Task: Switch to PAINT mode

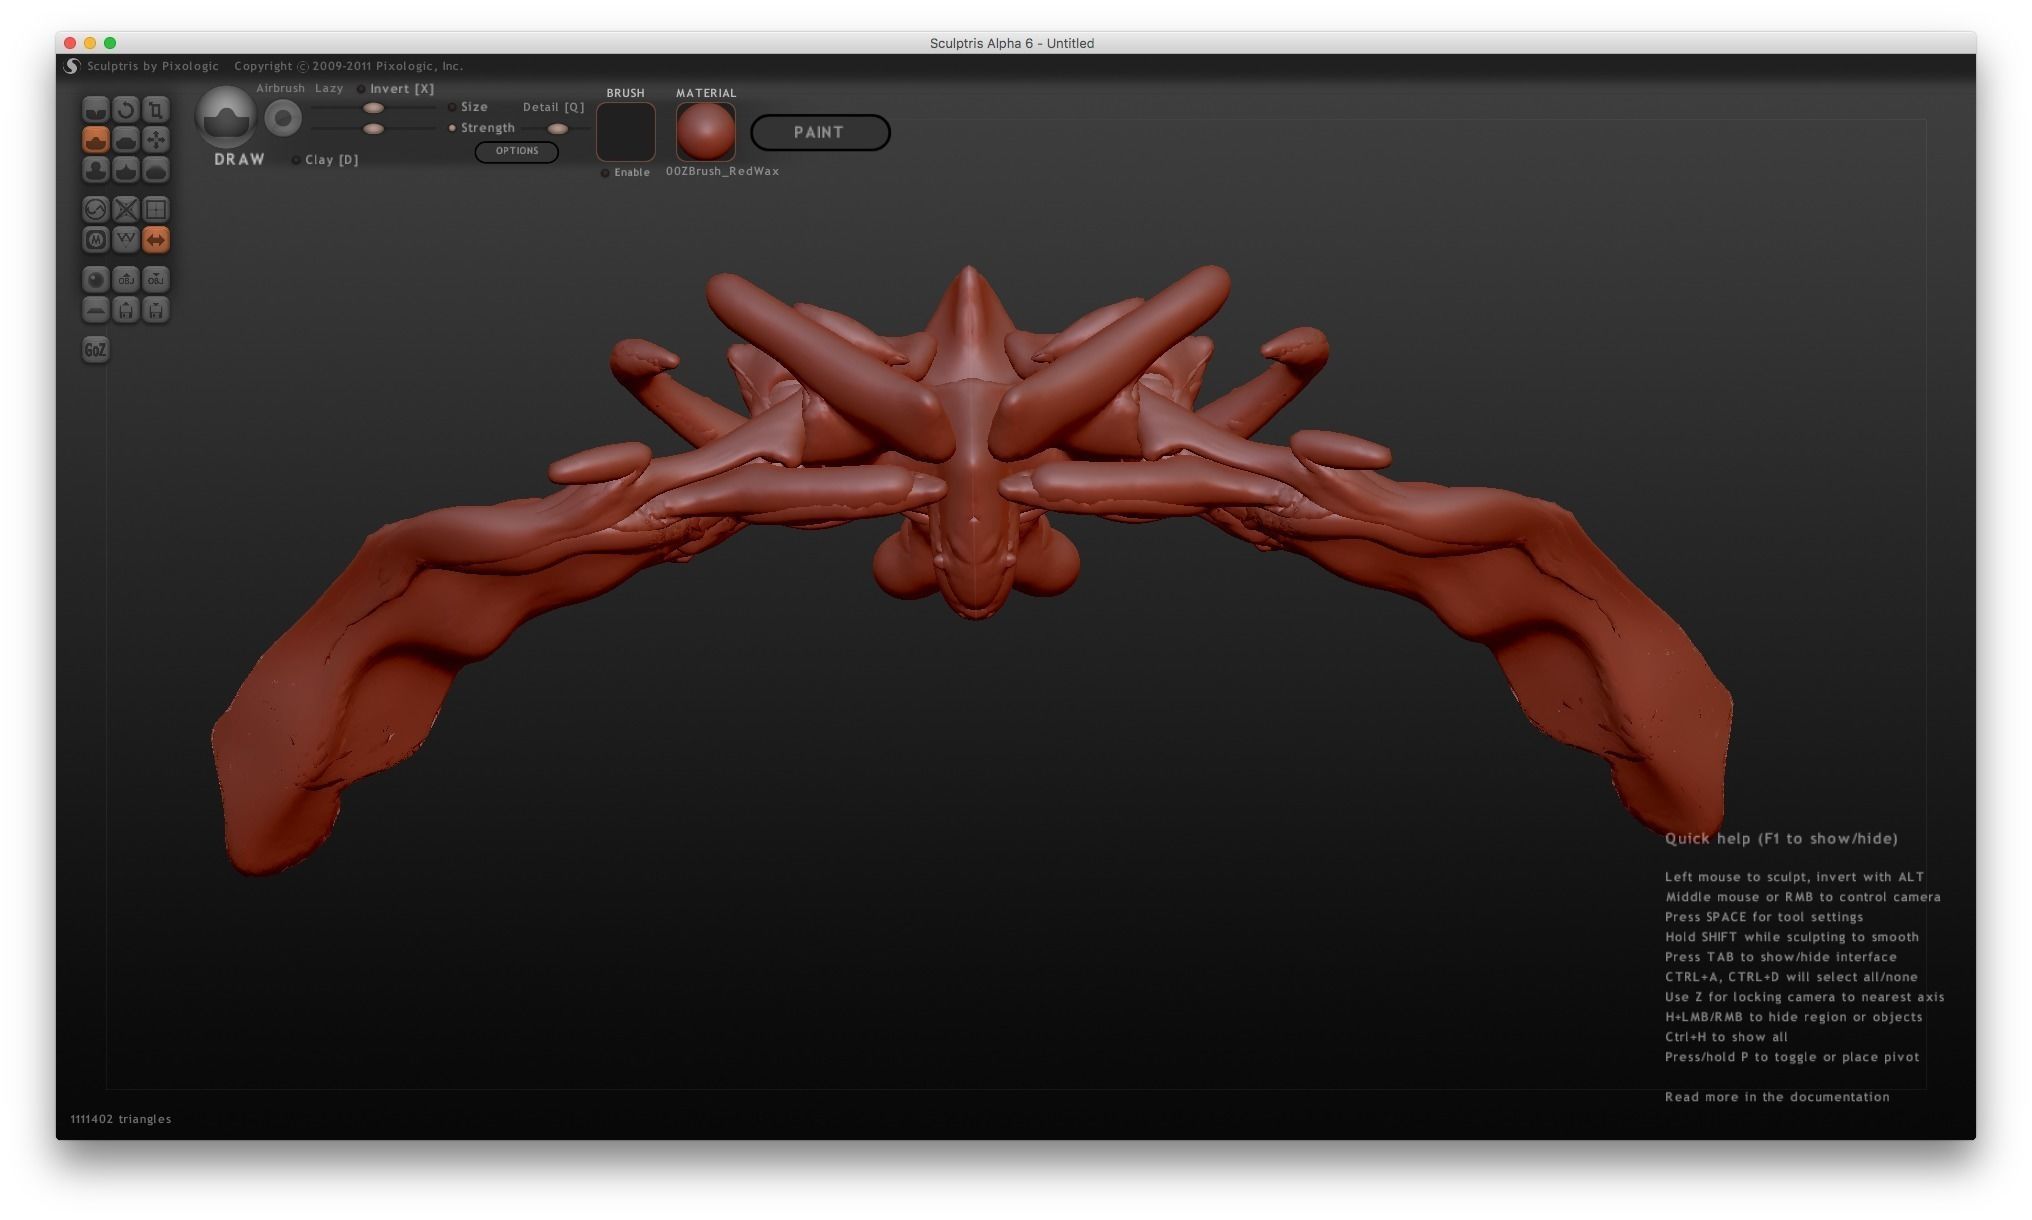Action: click(x=820, y=132)
